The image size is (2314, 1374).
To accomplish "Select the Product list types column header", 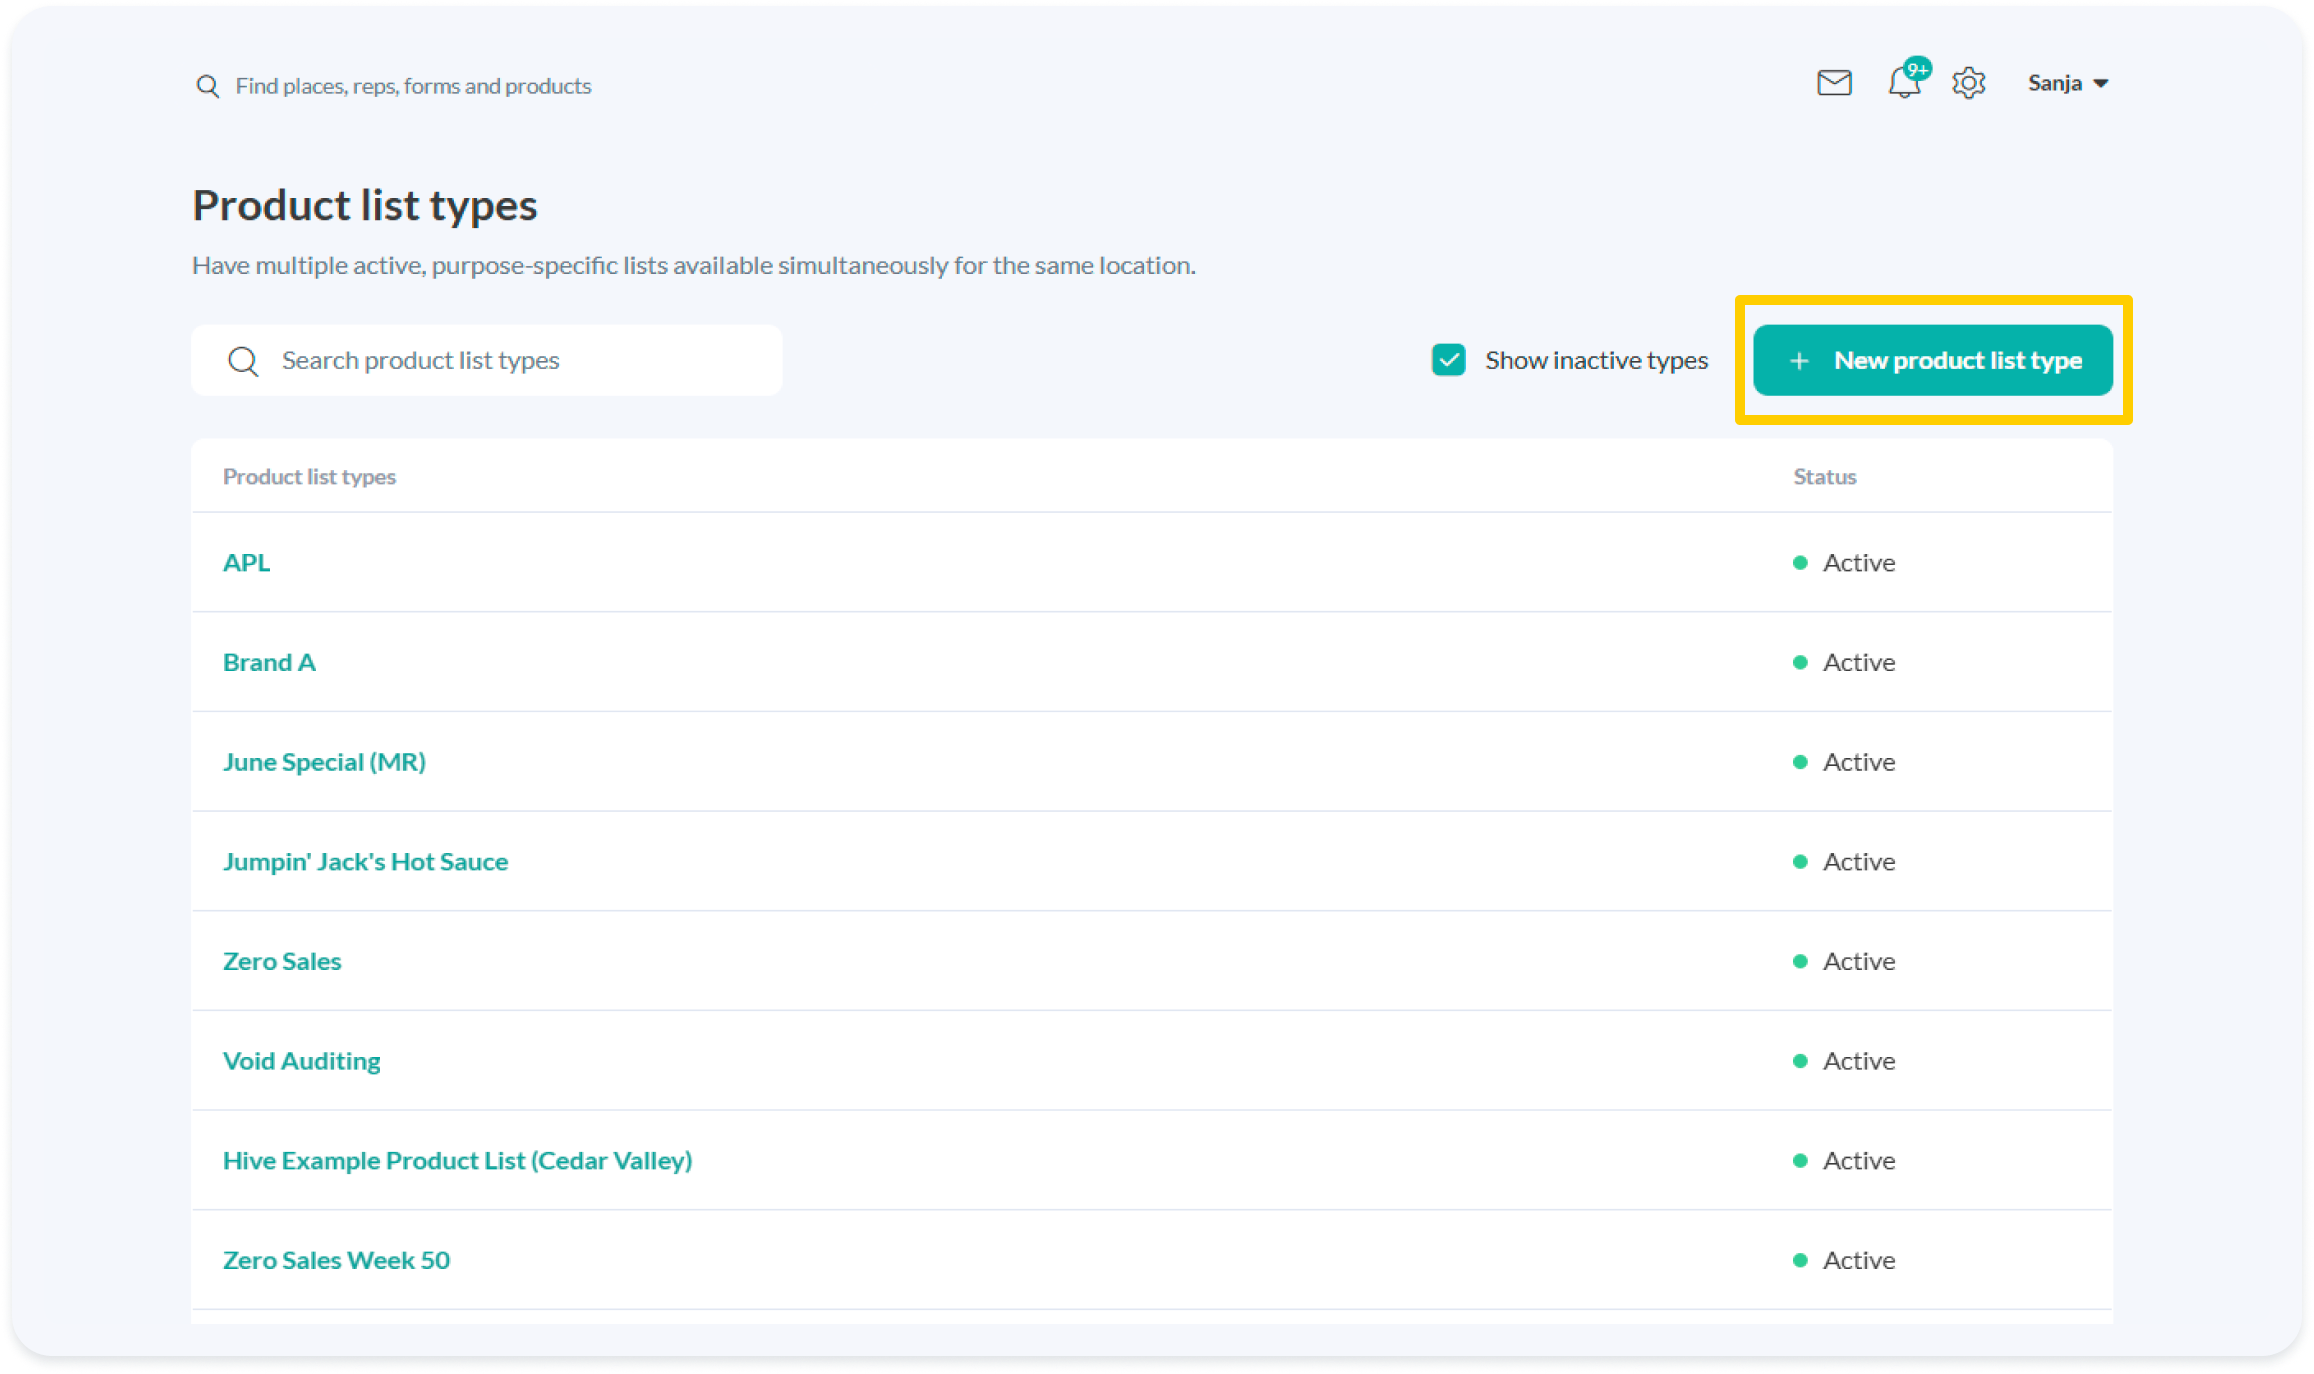I will pyautogui.click(x=309, y=476).
